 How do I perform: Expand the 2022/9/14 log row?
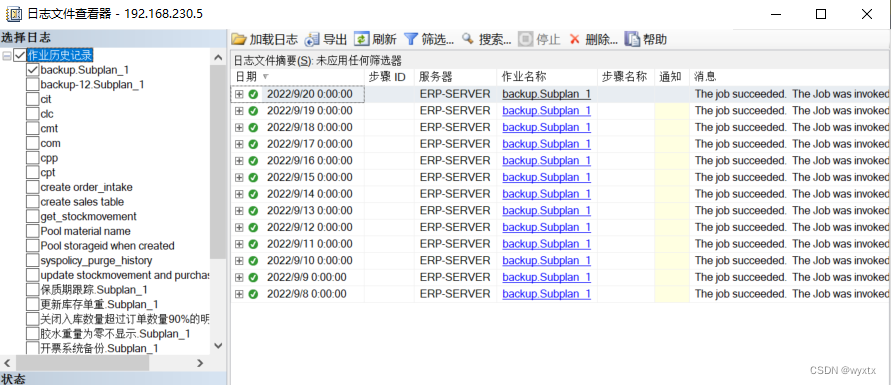click(x=239, y=194)
